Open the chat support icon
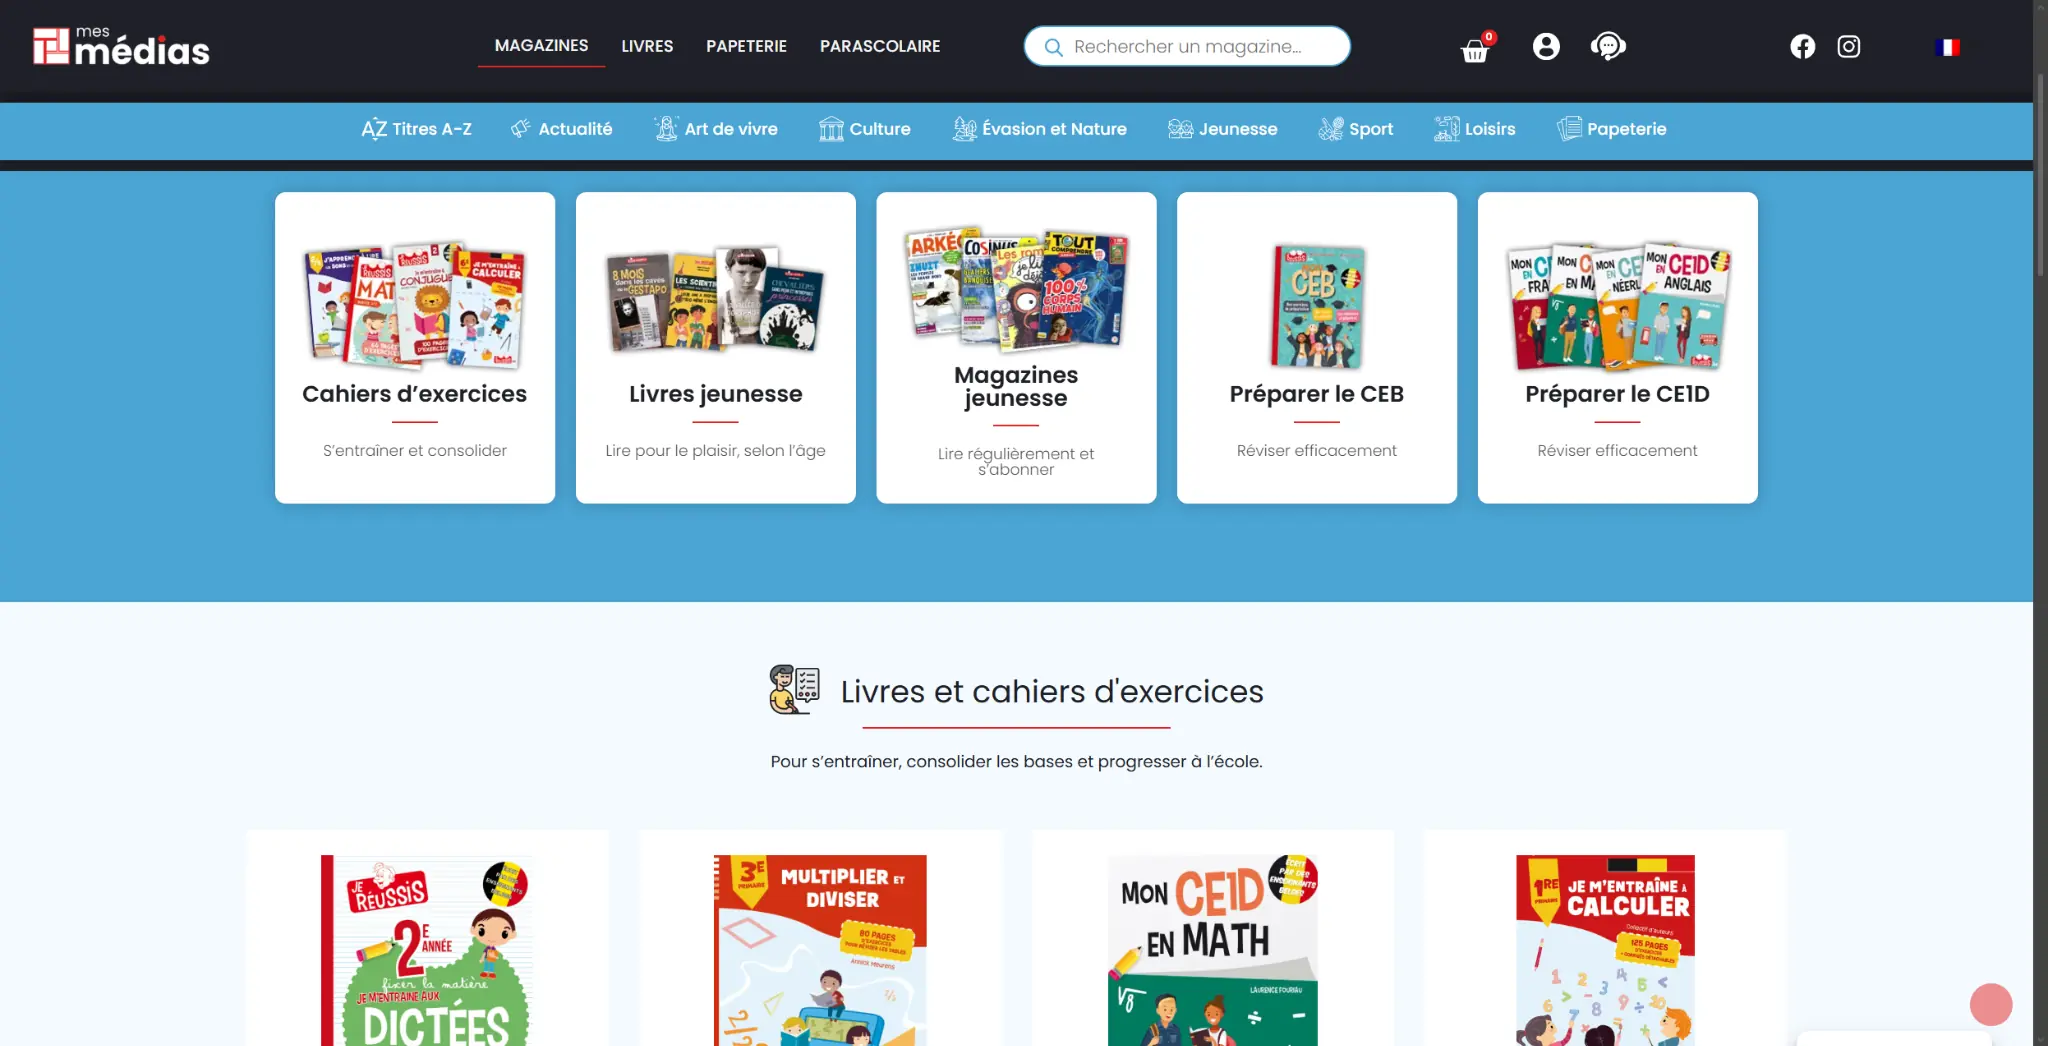The image size is (2048, 1046). [1608, 46]
